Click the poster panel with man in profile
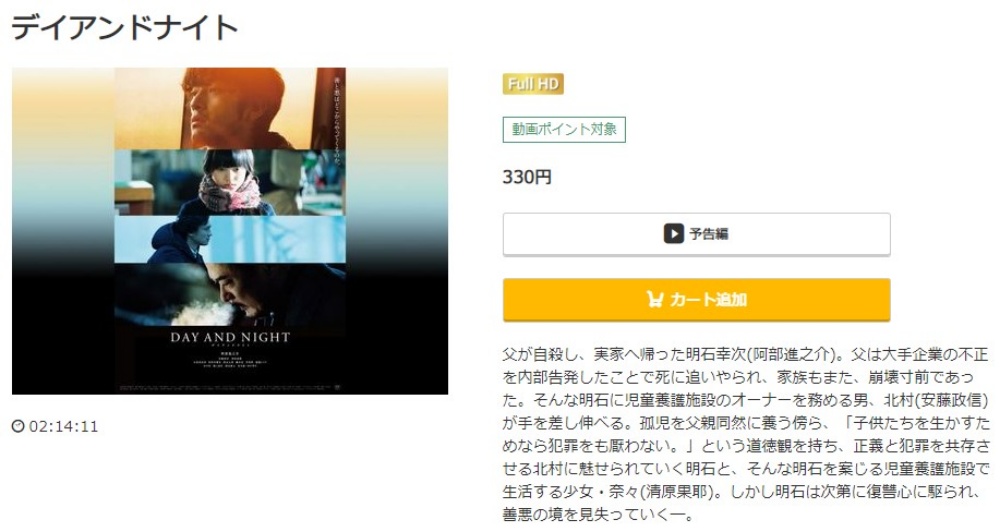Viewport: 1000px width, 532px height. [x=230, y=240]
